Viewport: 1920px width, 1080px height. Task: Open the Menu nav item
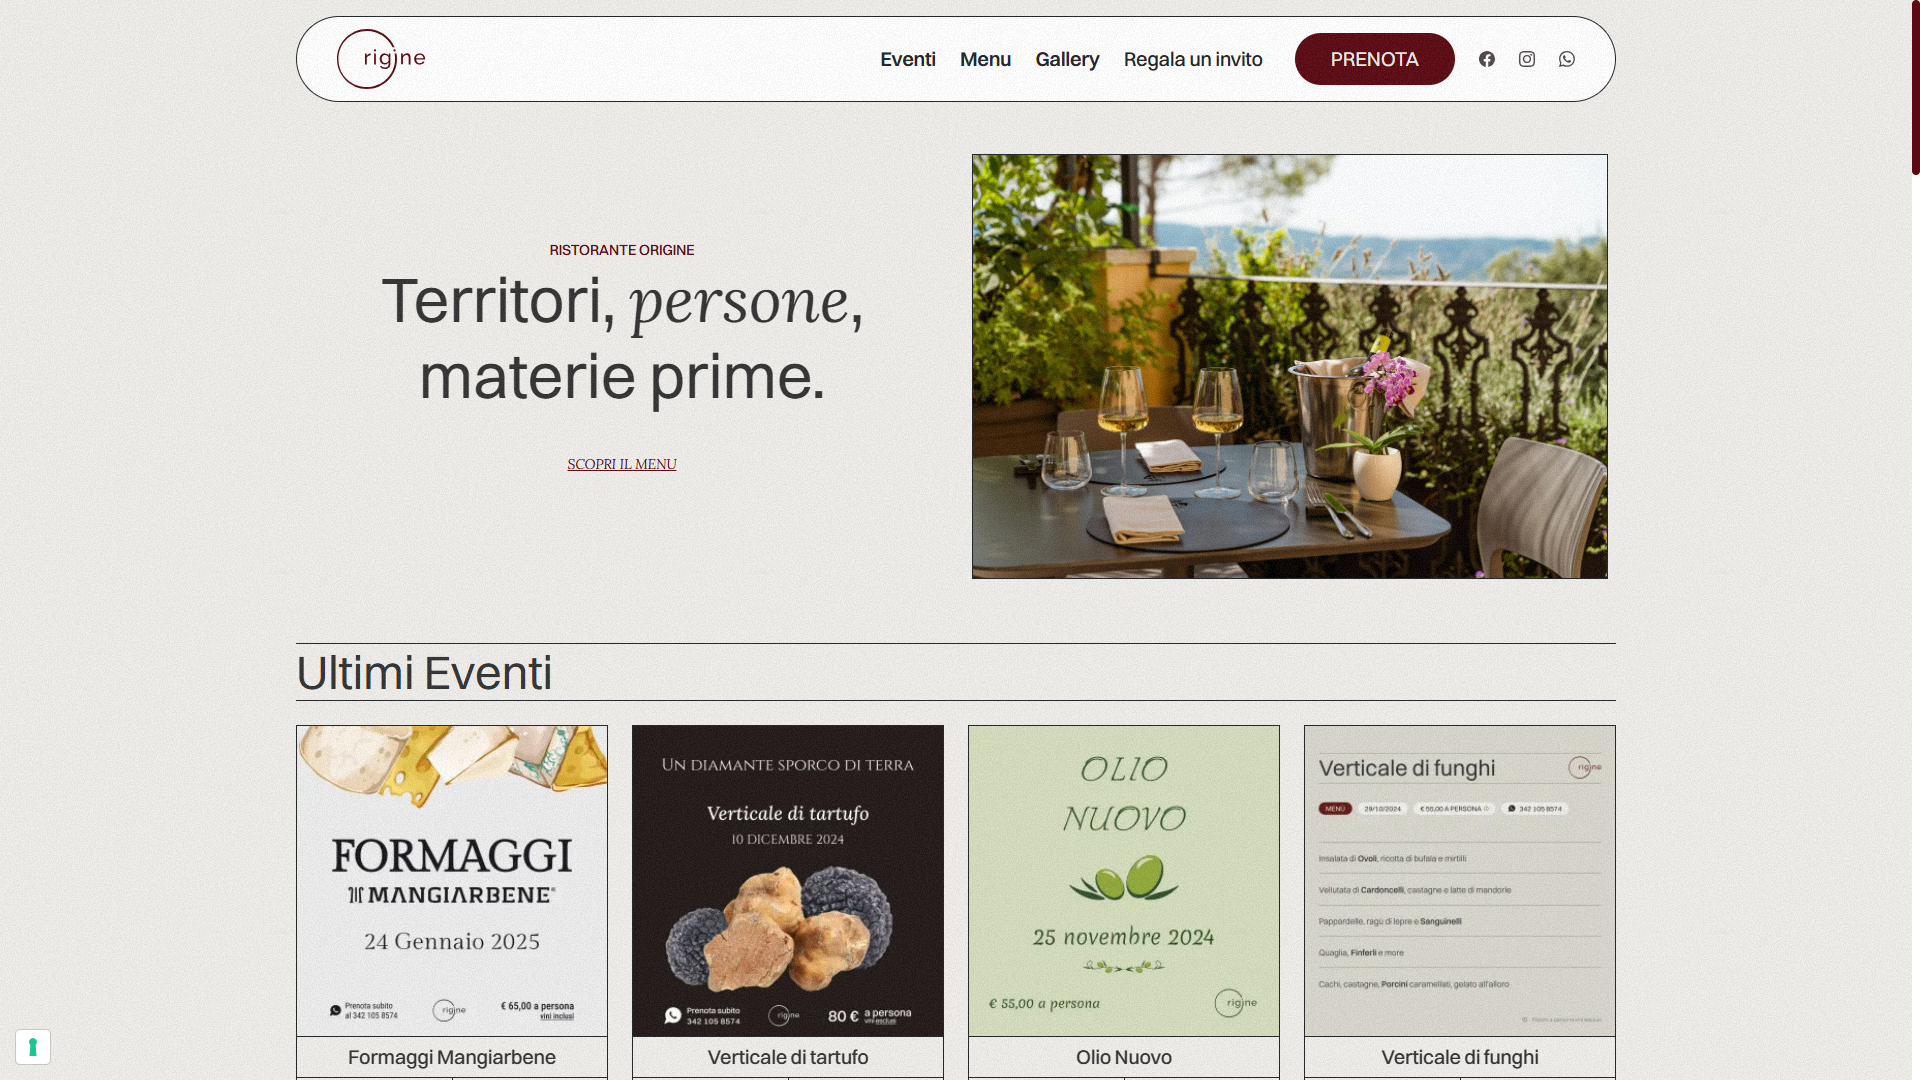coord(985,59)
